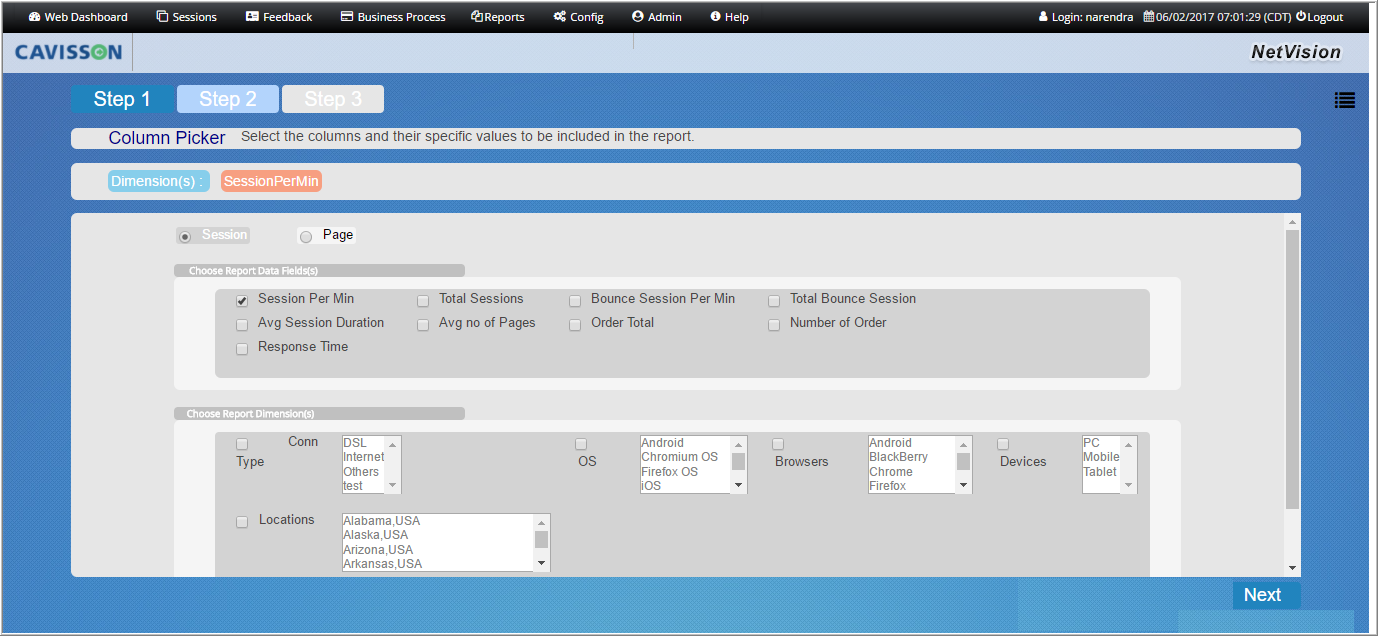The image size is (1378, 636).
Task: Switch to Step 2 tab
Action: click(x=228, y=99)
